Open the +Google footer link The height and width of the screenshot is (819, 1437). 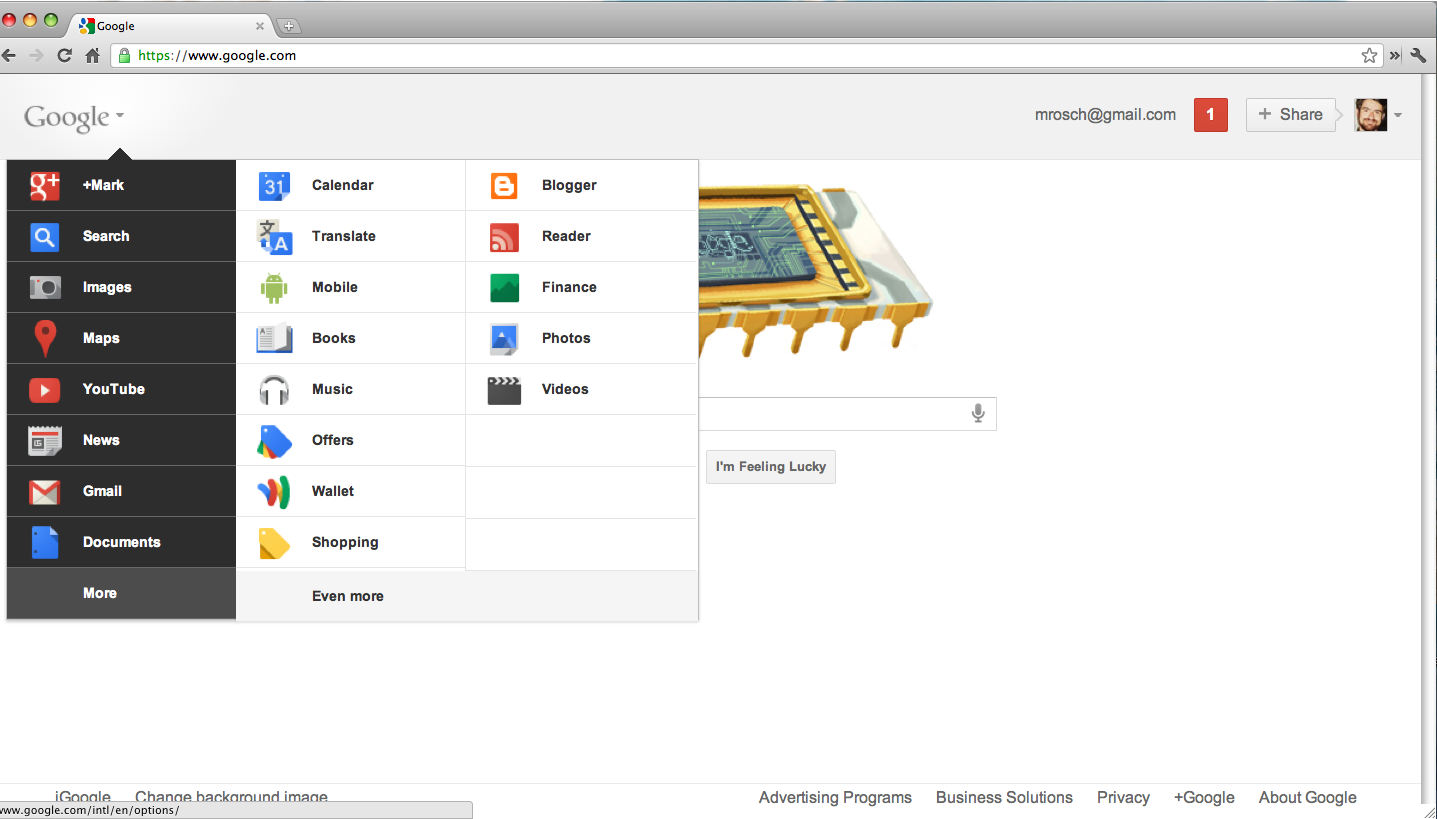(1204, 797)
